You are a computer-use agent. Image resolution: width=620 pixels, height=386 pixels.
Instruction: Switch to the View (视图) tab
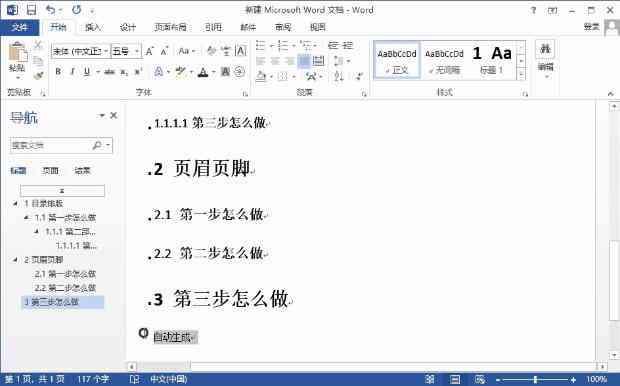click(318, 27)
